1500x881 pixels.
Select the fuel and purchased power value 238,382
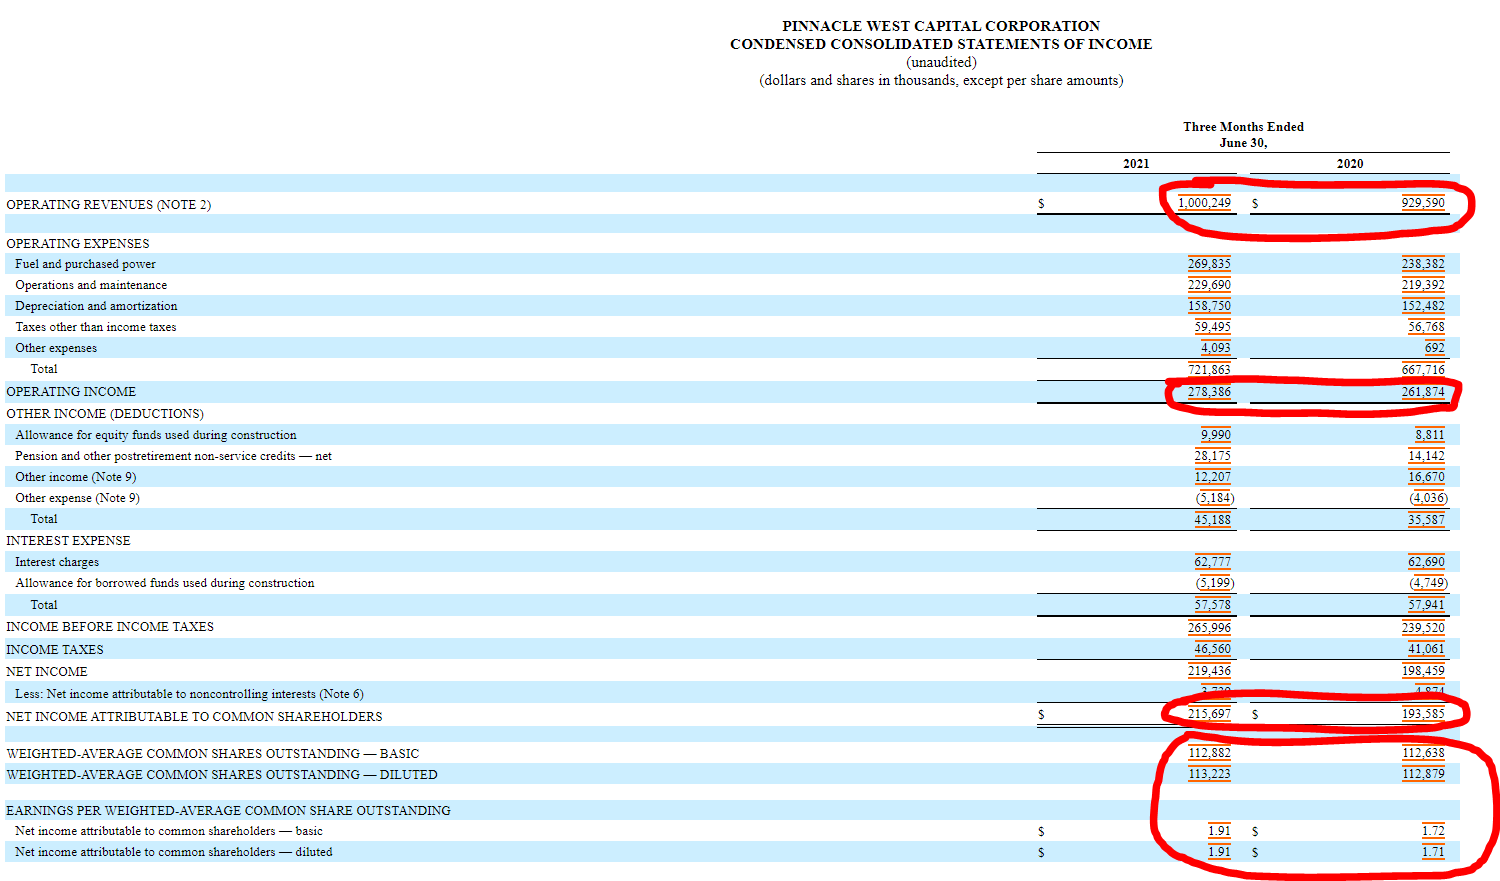point(1423,264)
